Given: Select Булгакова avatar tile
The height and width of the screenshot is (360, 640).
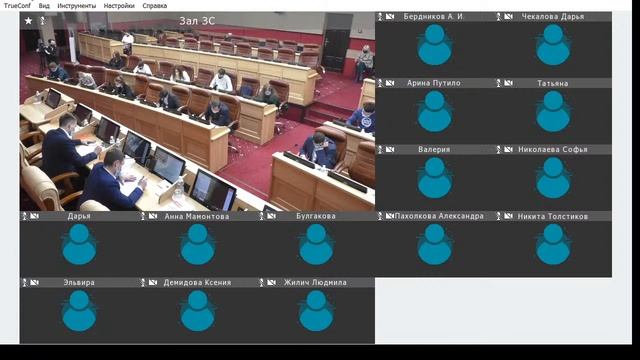Looking at the screenshot, I should pyautogui.click(x=316, y=244).
